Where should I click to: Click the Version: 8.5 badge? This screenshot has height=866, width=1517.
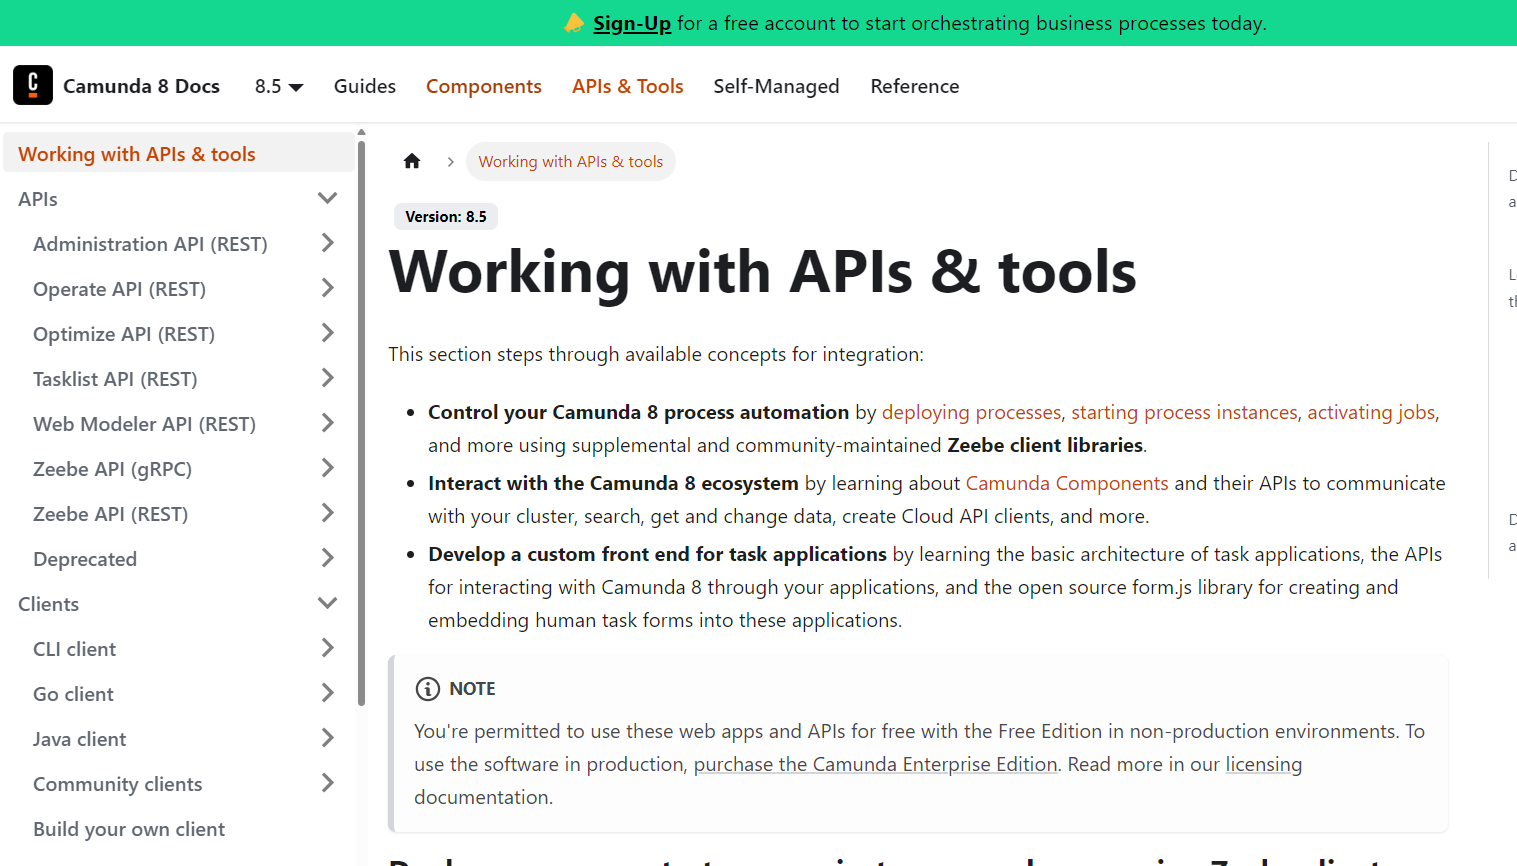click(446, 216)
